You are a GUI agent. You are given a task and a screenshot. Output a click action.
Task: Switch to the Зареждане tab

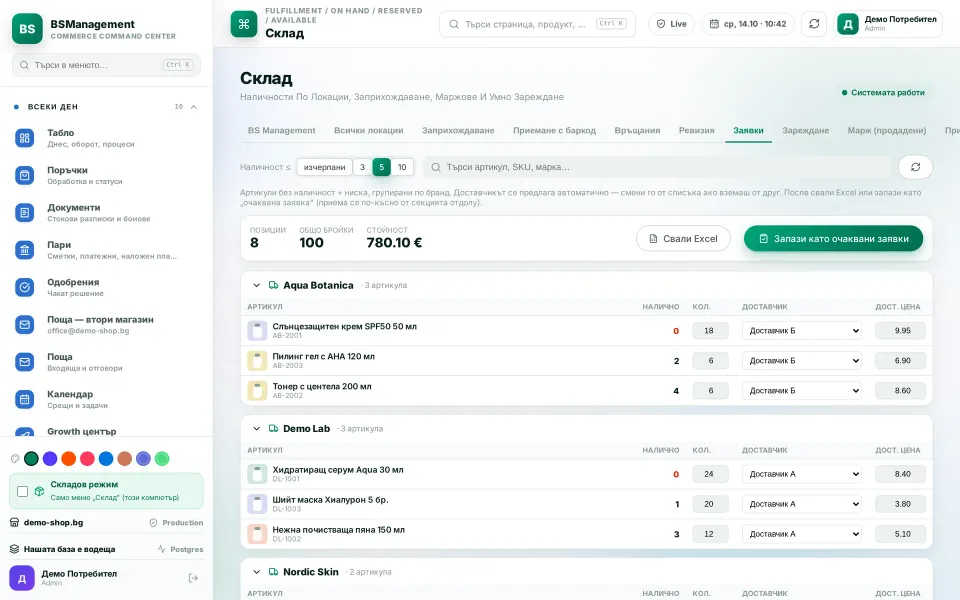click(805, 130)
